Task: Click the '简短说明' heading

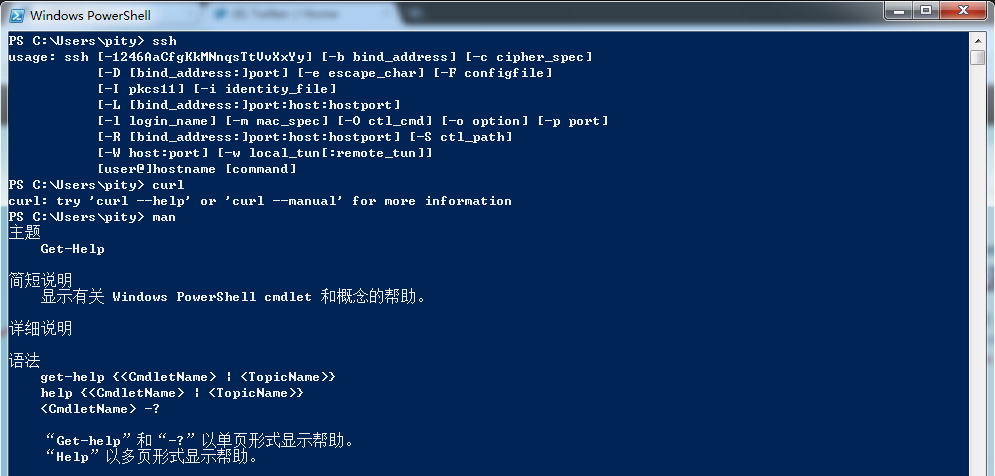Action: pyautogui.click(x=41, y=281)
